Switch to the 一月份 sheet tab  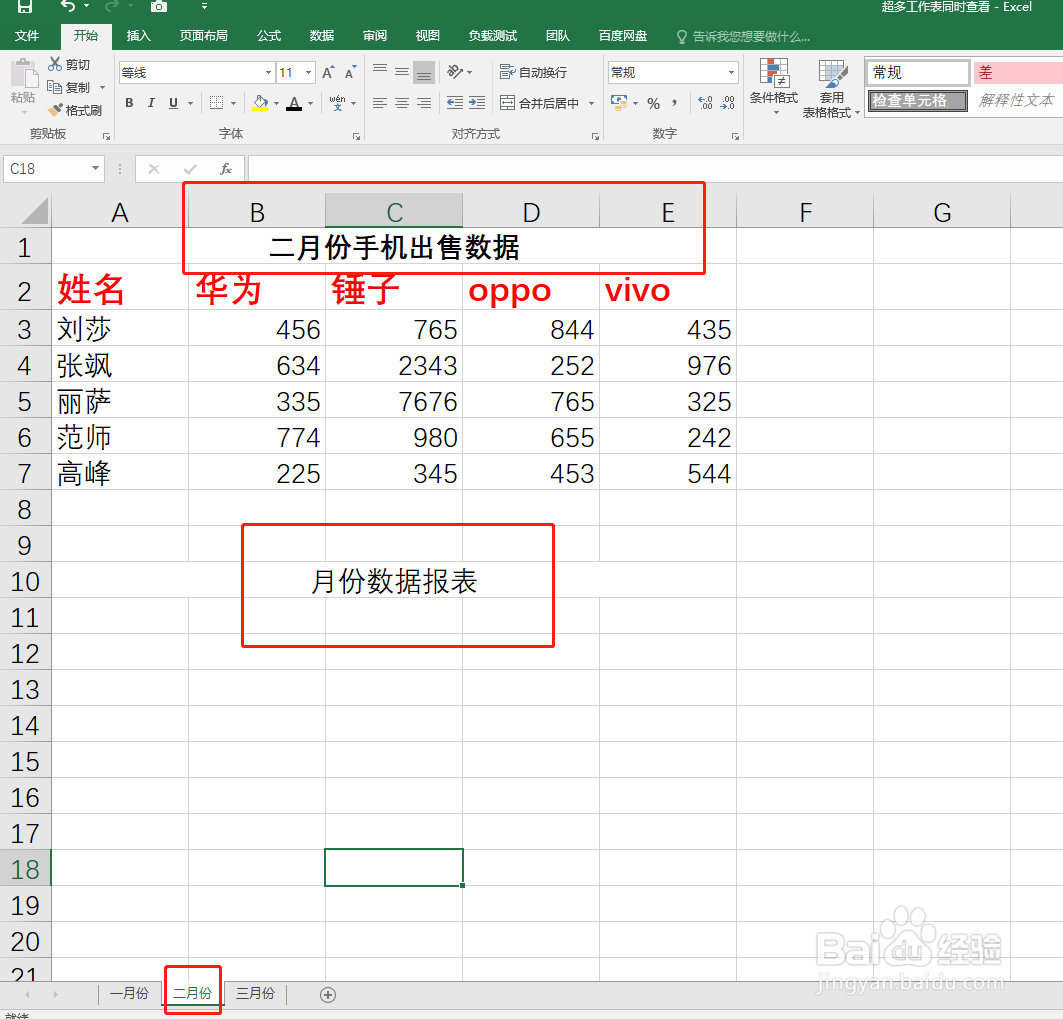tap(129, 993)
